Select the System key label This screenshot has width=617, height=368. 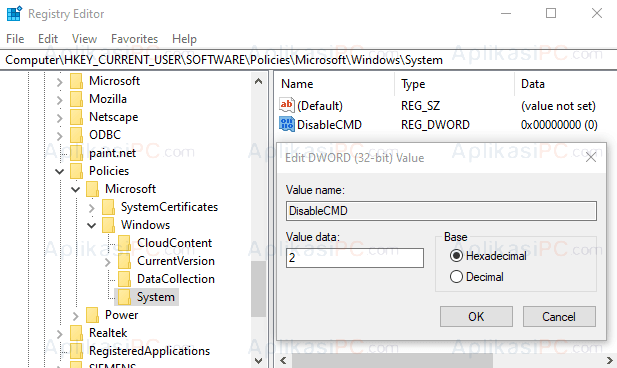(156, 297)
